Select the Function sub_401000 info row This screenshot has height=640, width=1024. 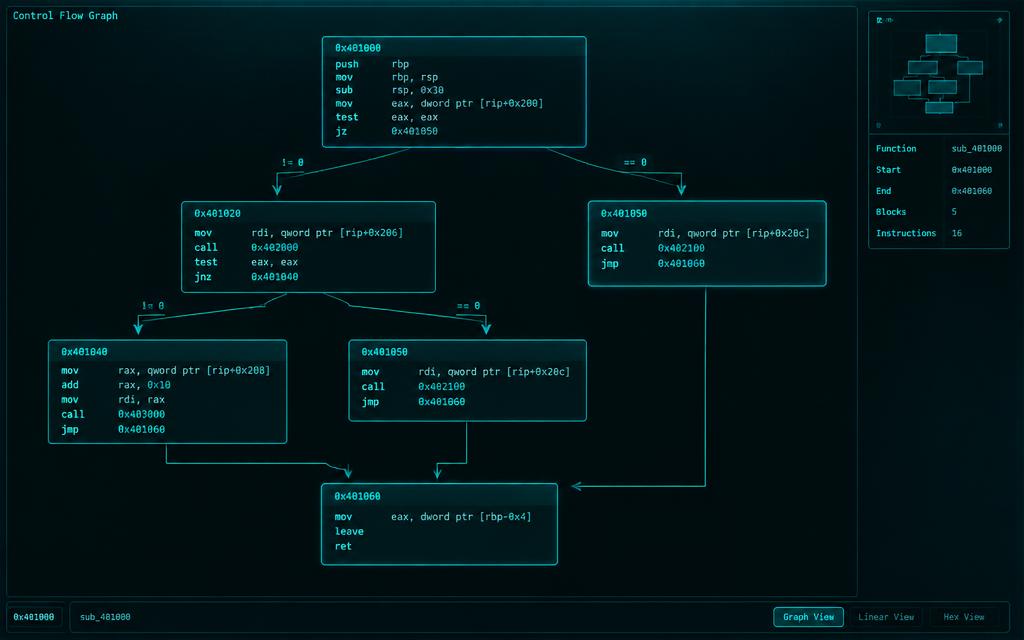938,148
